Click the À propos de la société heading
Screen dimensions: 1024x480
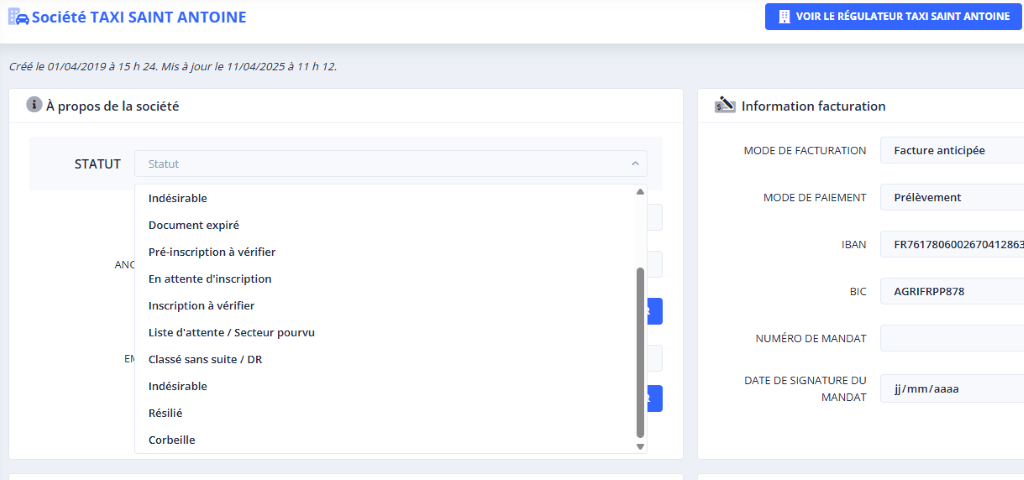pos(112,106)
